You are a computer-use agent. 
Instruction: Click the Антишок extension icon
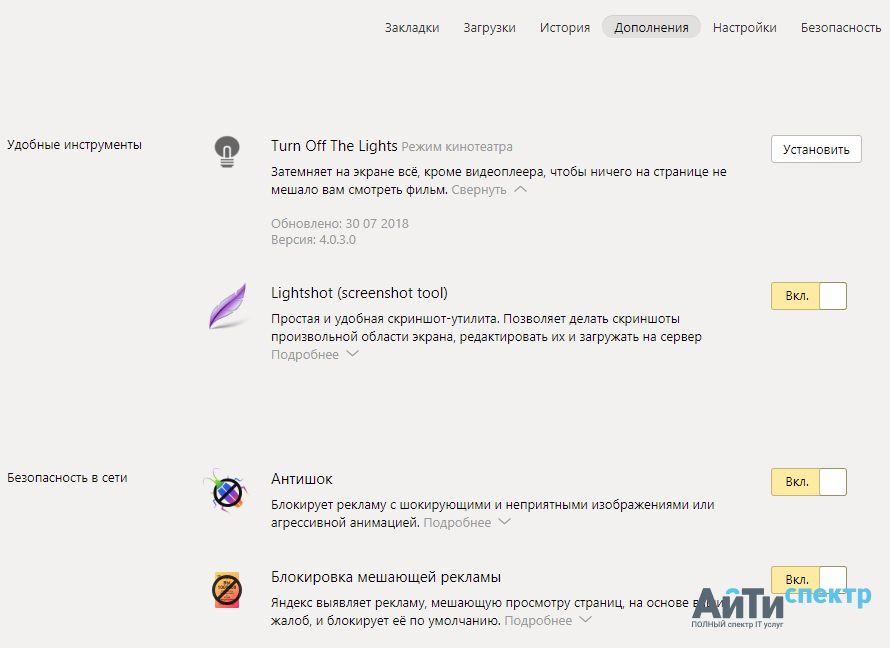[x=225, y=491]
